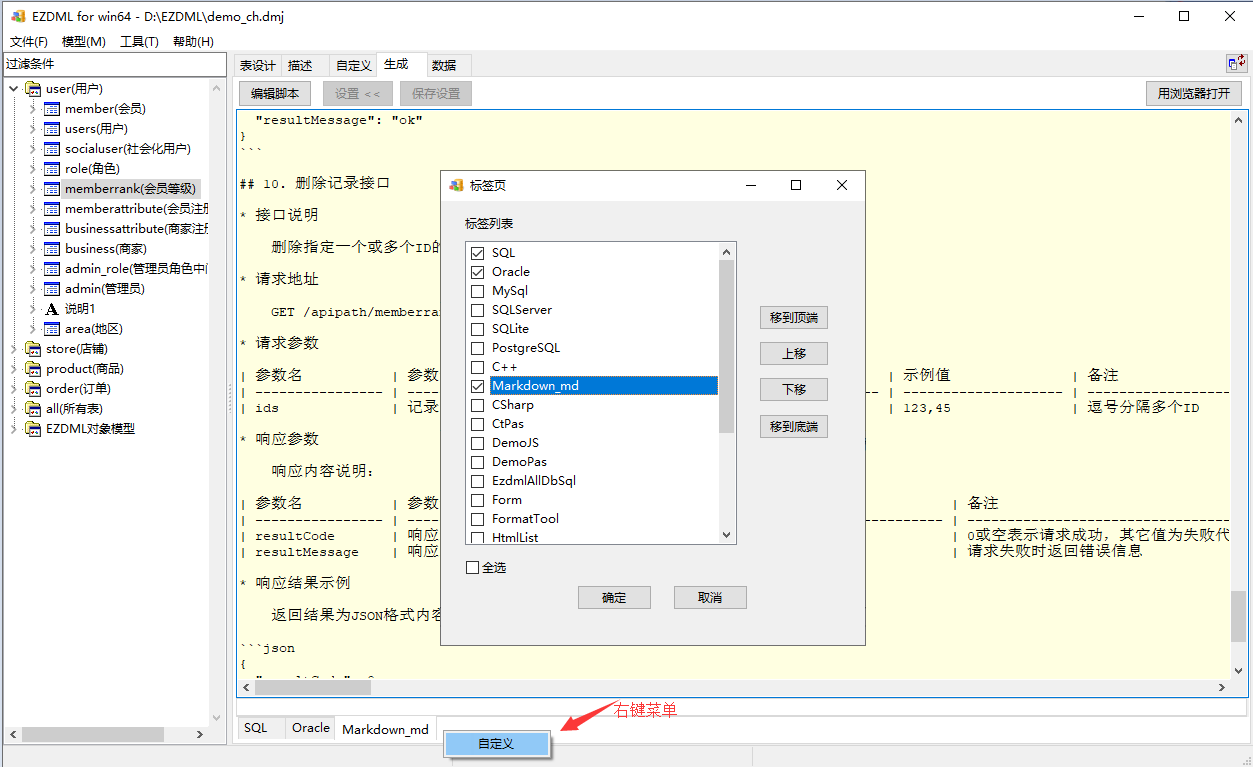Expand the all(所有表) tree node
The image size is (1253, 767).
click(x=14, y=409)
